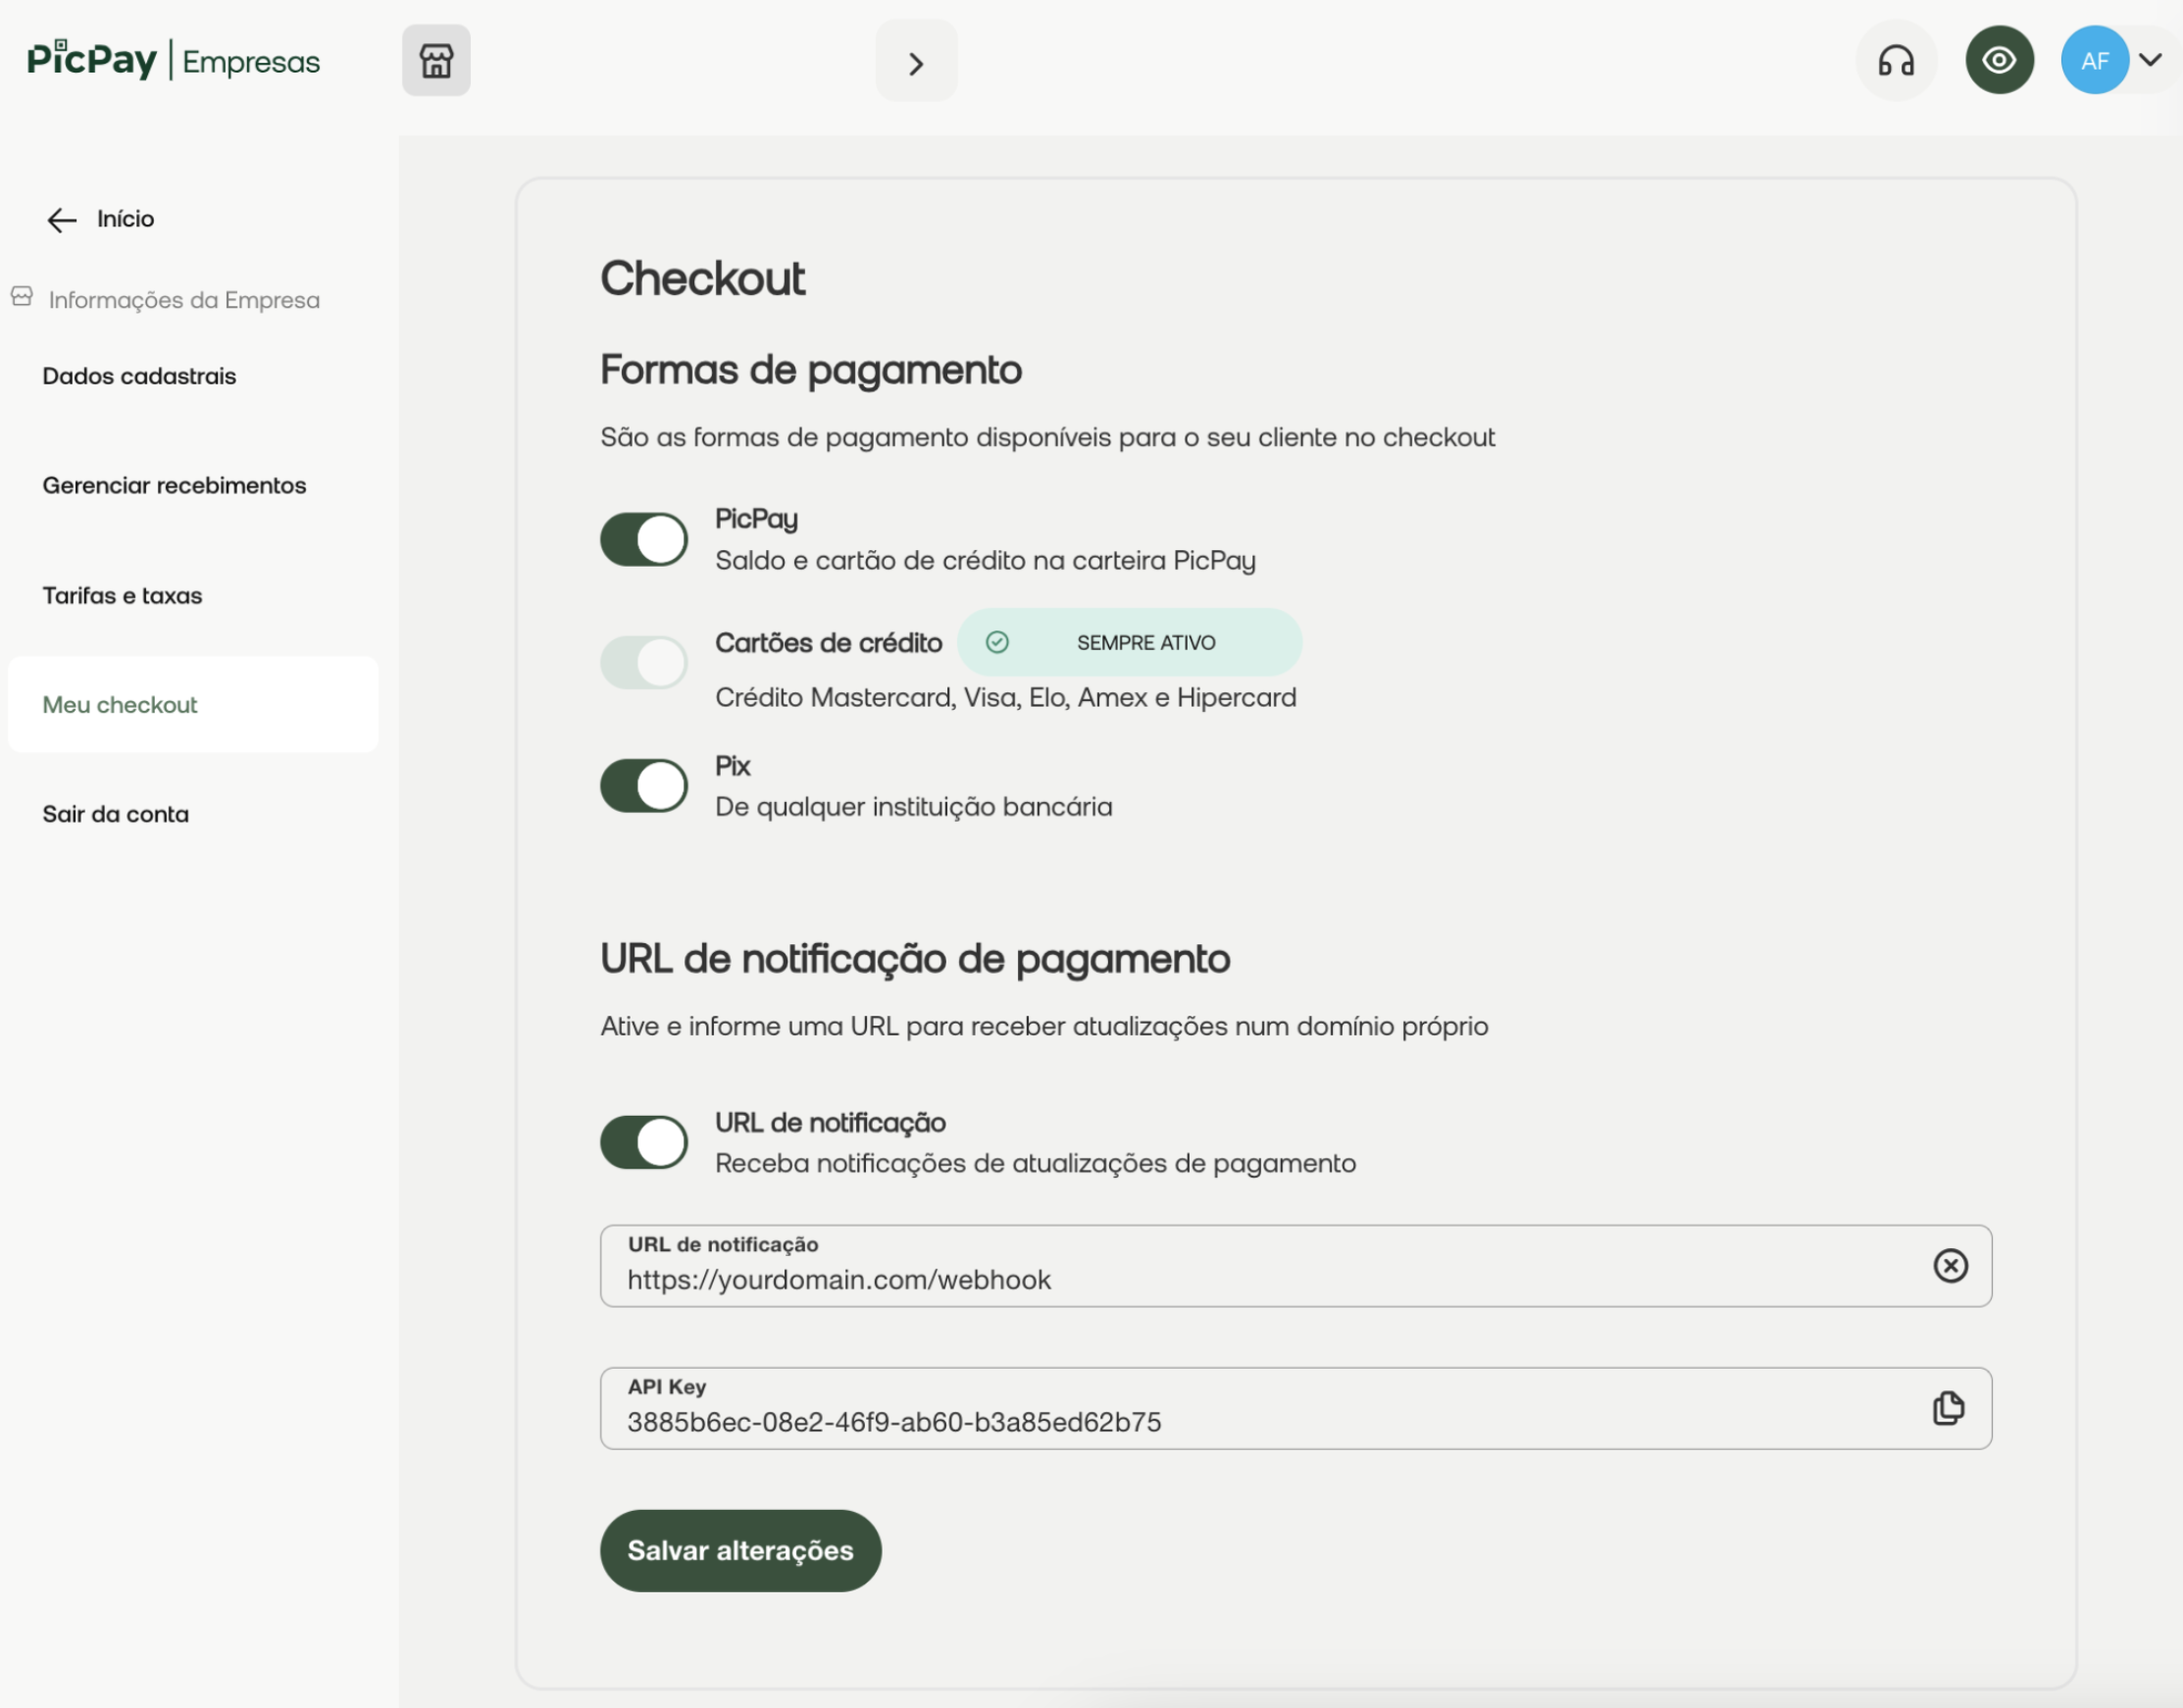This screenshot has height=1708, width=2183.
Task: Disable the PicPay payment toggle
Action: point(643,540)
